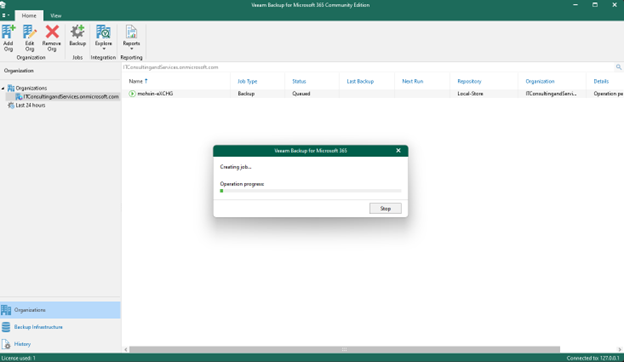Open the application main menu button
624x362 pixels.
click(x=6, y=16)
